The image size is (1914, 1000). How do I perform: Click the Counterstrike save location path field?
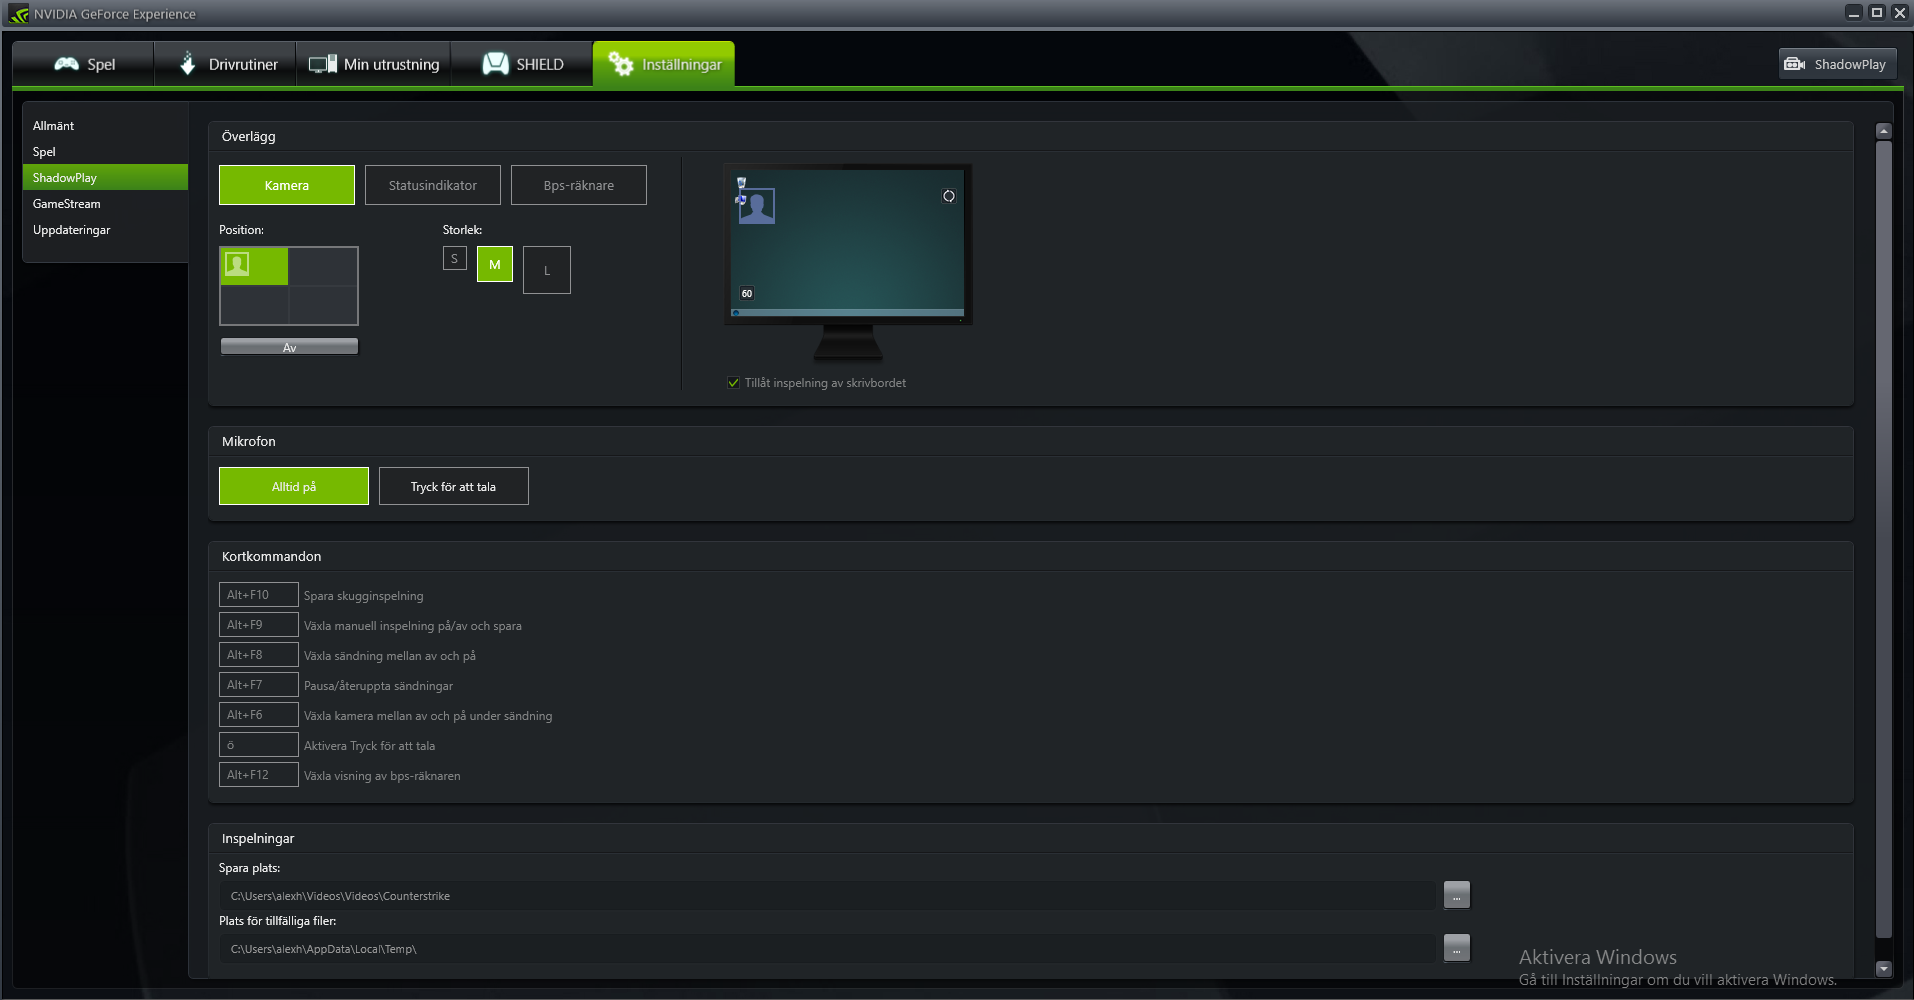click(828, 896)
